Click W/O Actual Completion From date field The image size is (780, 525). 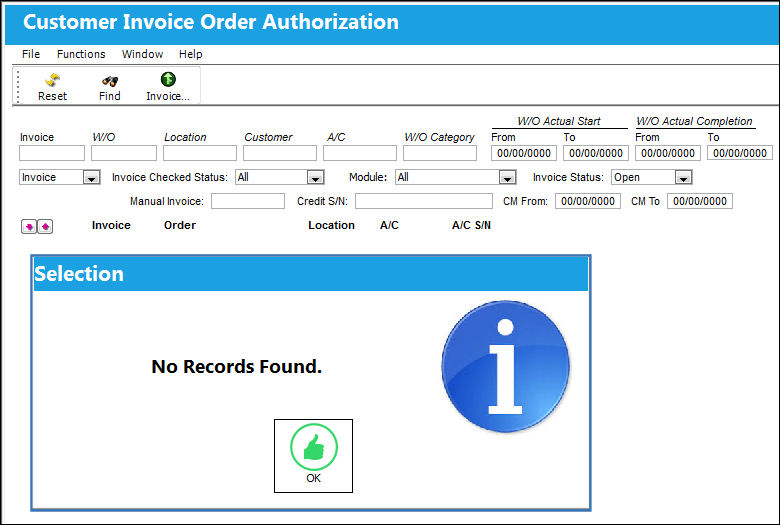tap(668, 153)
